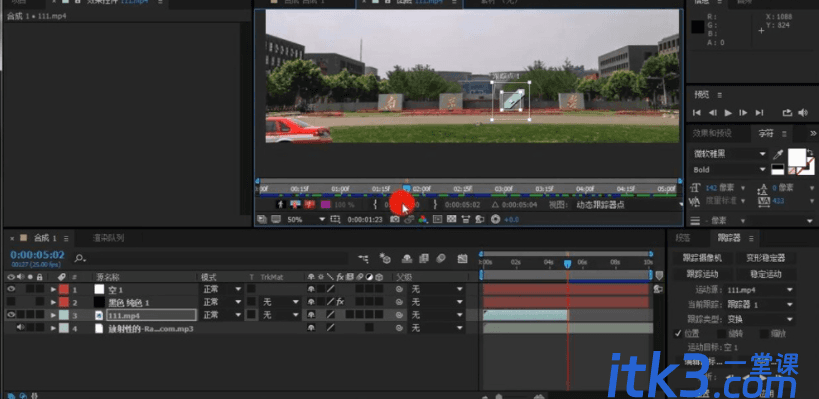This screenshot has width=819, height=399.
Task: Open TrkMat dropdown for layer 2
Action: 280,302
